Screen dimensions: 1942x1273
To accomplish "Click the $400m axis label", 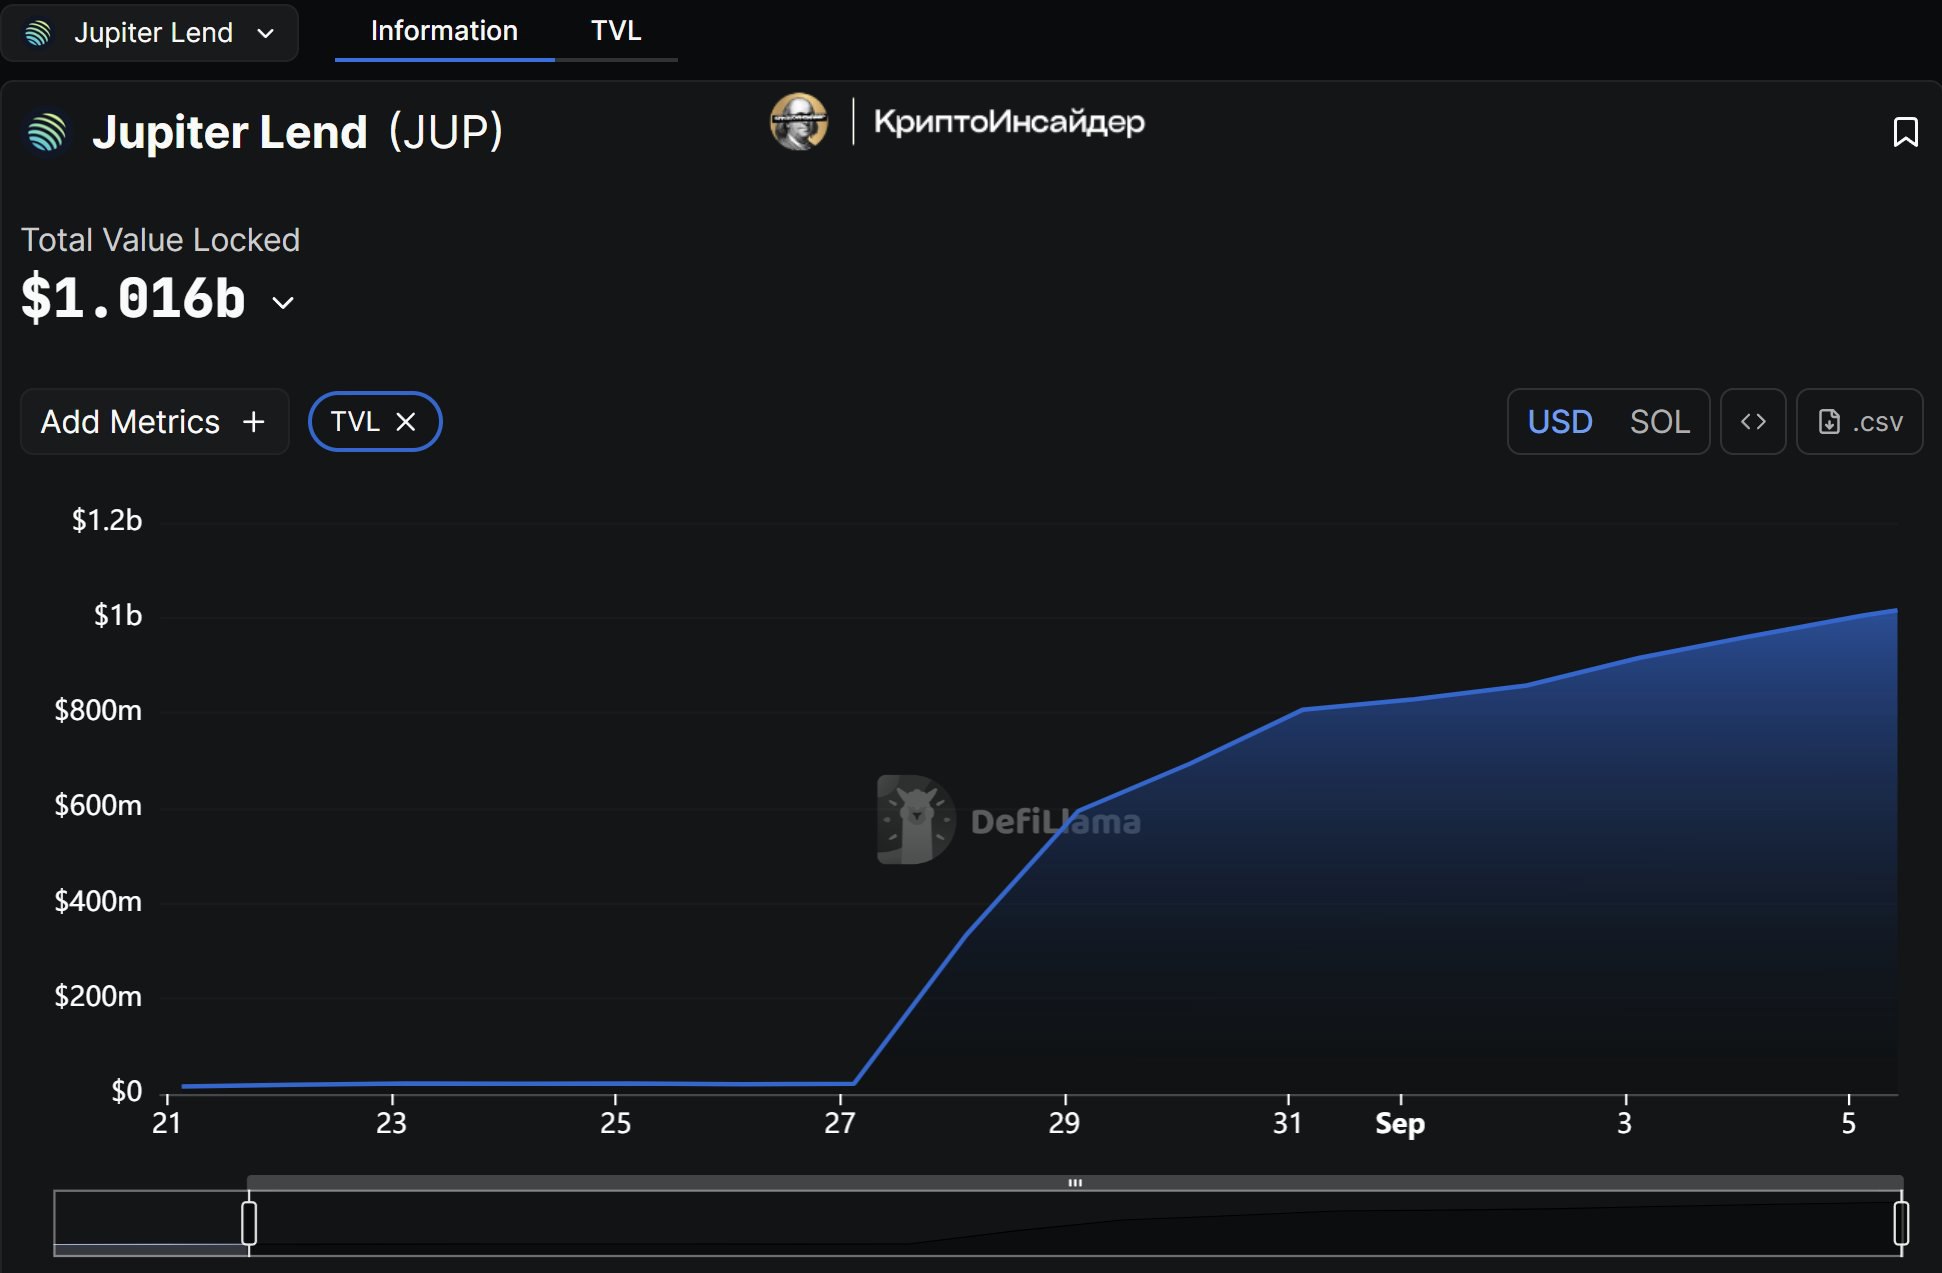I will [x=98, y=902].
